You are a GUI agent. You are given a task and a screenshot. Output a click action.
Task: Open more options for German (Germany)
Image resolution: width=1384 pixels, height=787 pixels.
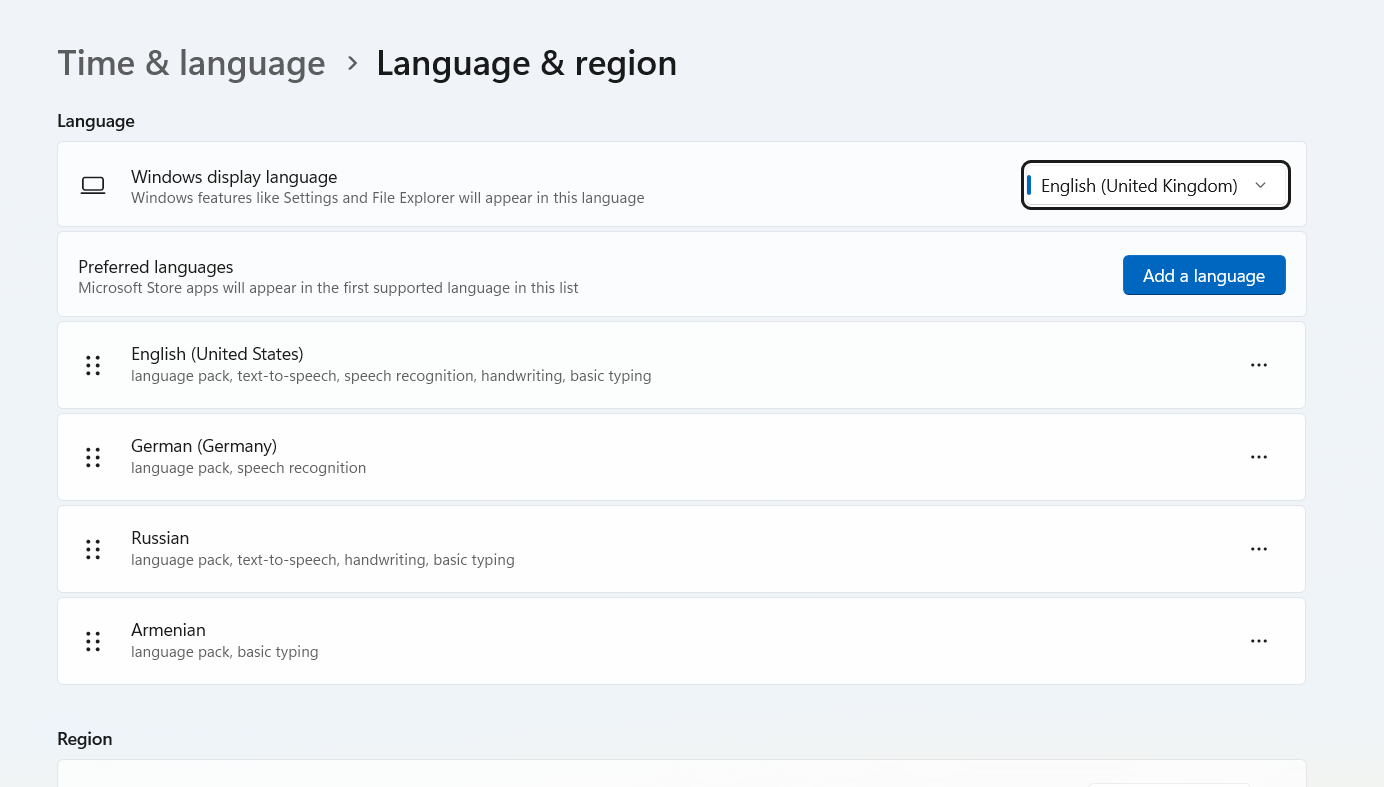coord(1259,457)
